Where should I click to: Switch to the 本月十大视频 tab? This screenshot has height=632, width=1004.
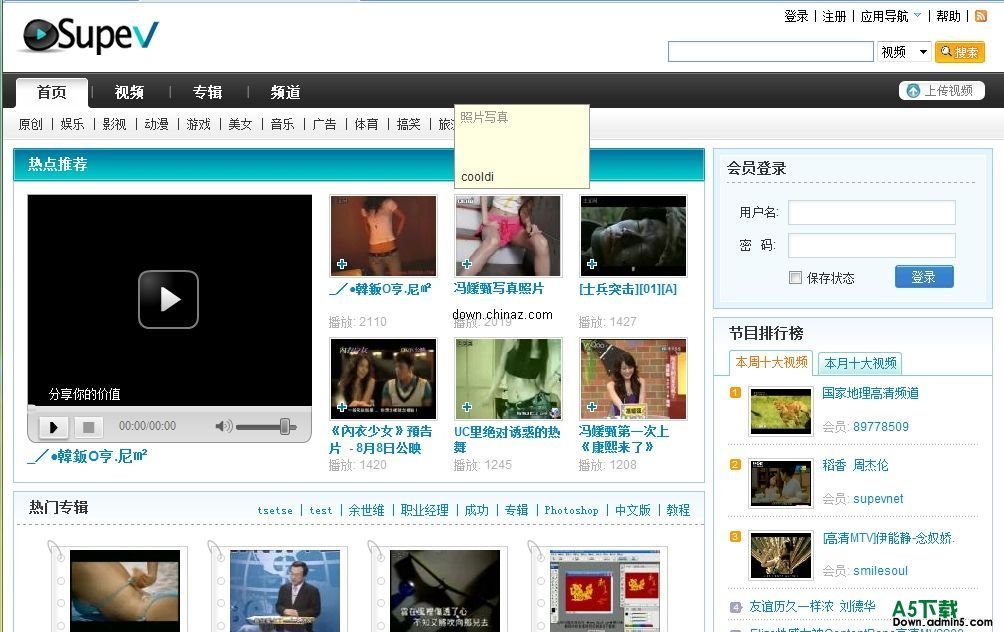[860, 363]
